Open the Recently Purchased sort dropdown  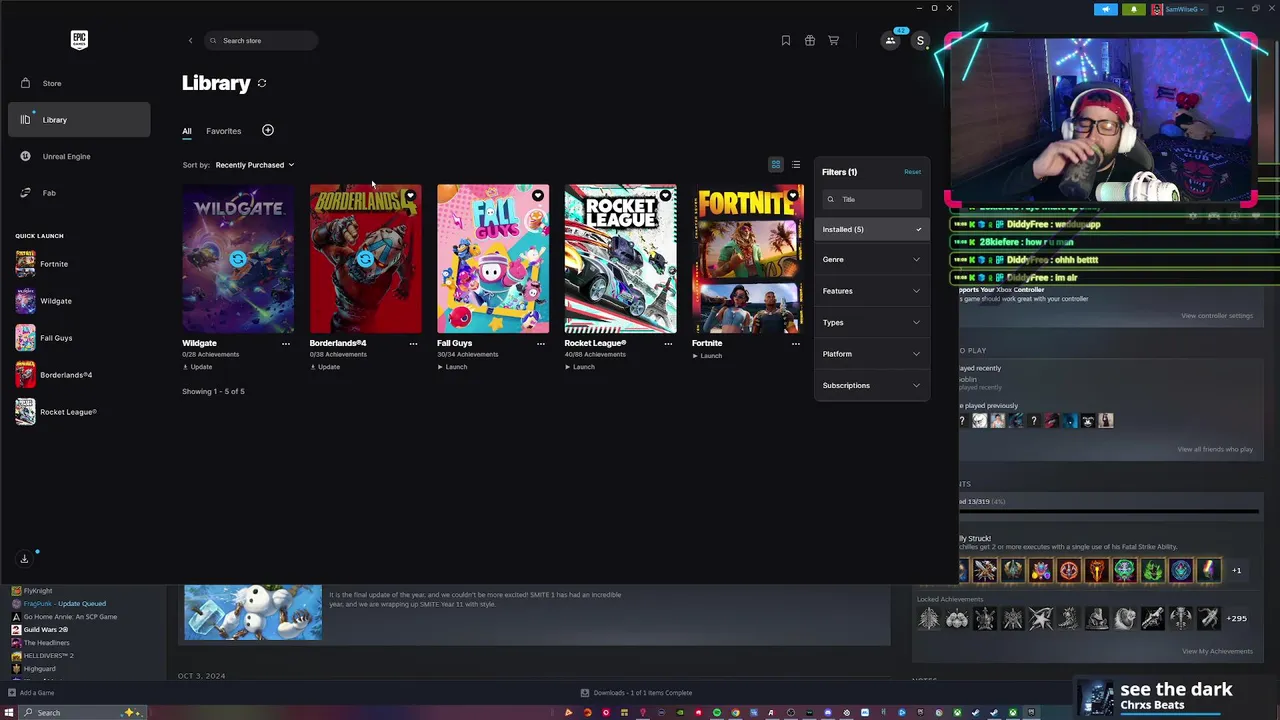(x=255, y=165)
